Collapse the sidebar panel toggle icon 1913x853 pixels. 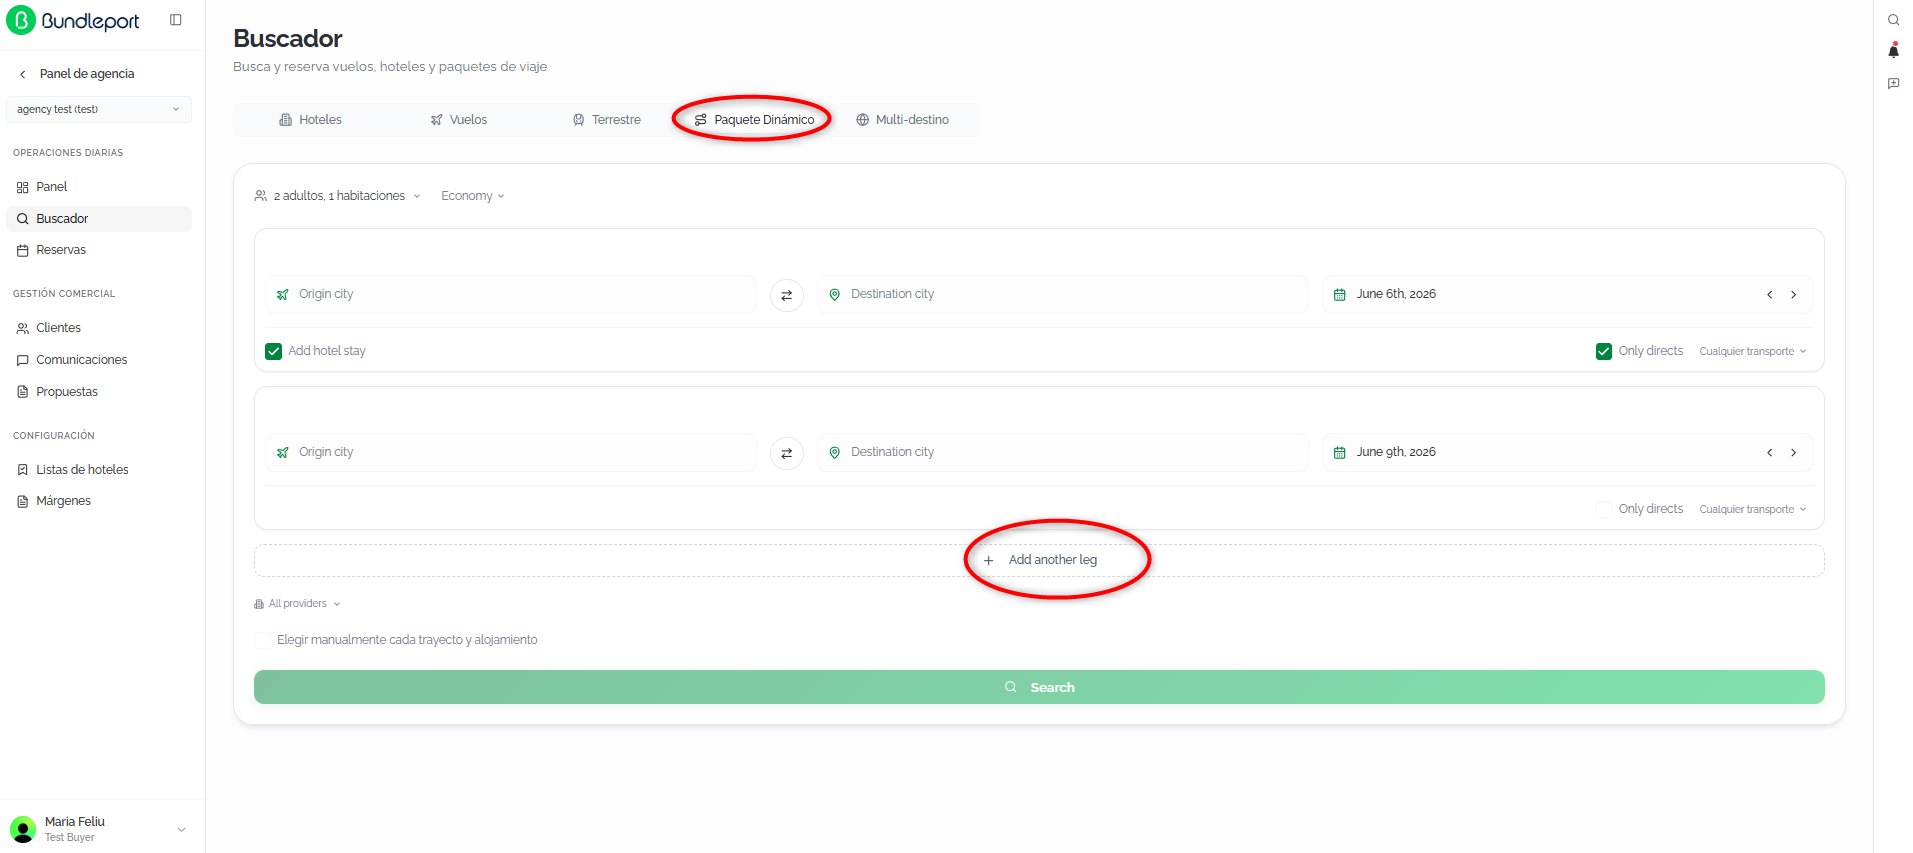click(176, 20)
